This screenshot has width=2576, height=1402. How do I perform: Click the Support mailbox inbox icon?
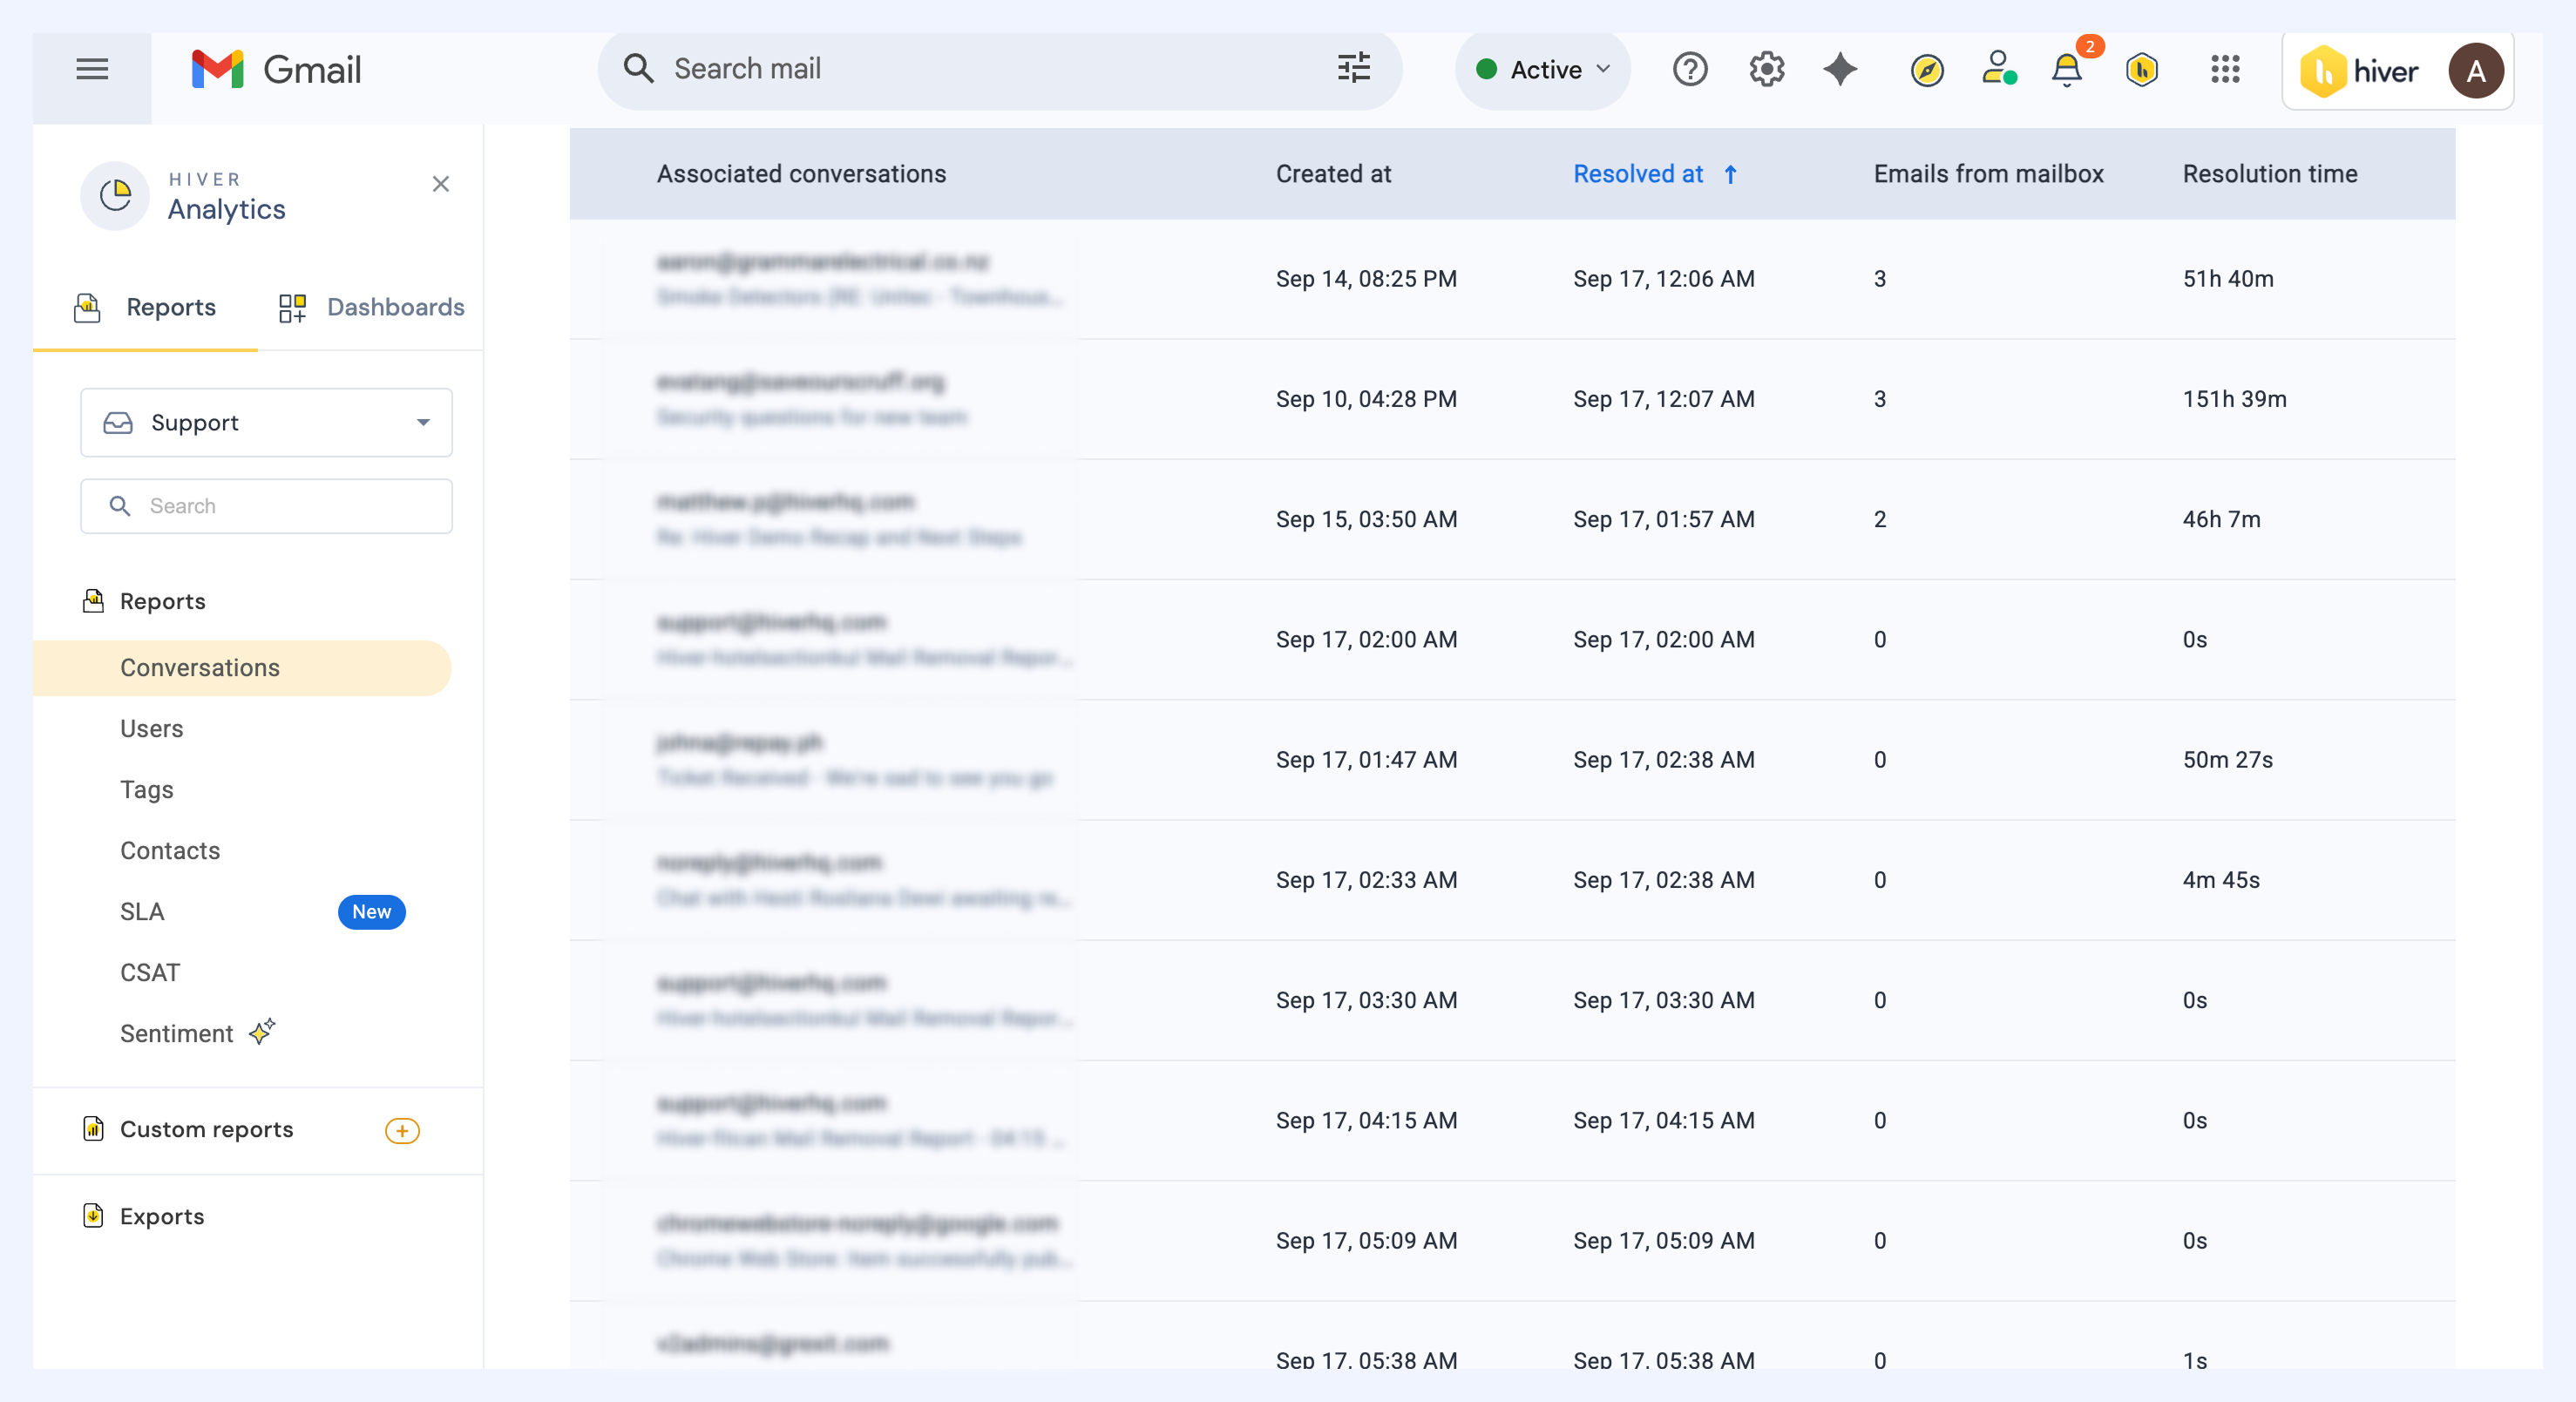pos(118,423)
